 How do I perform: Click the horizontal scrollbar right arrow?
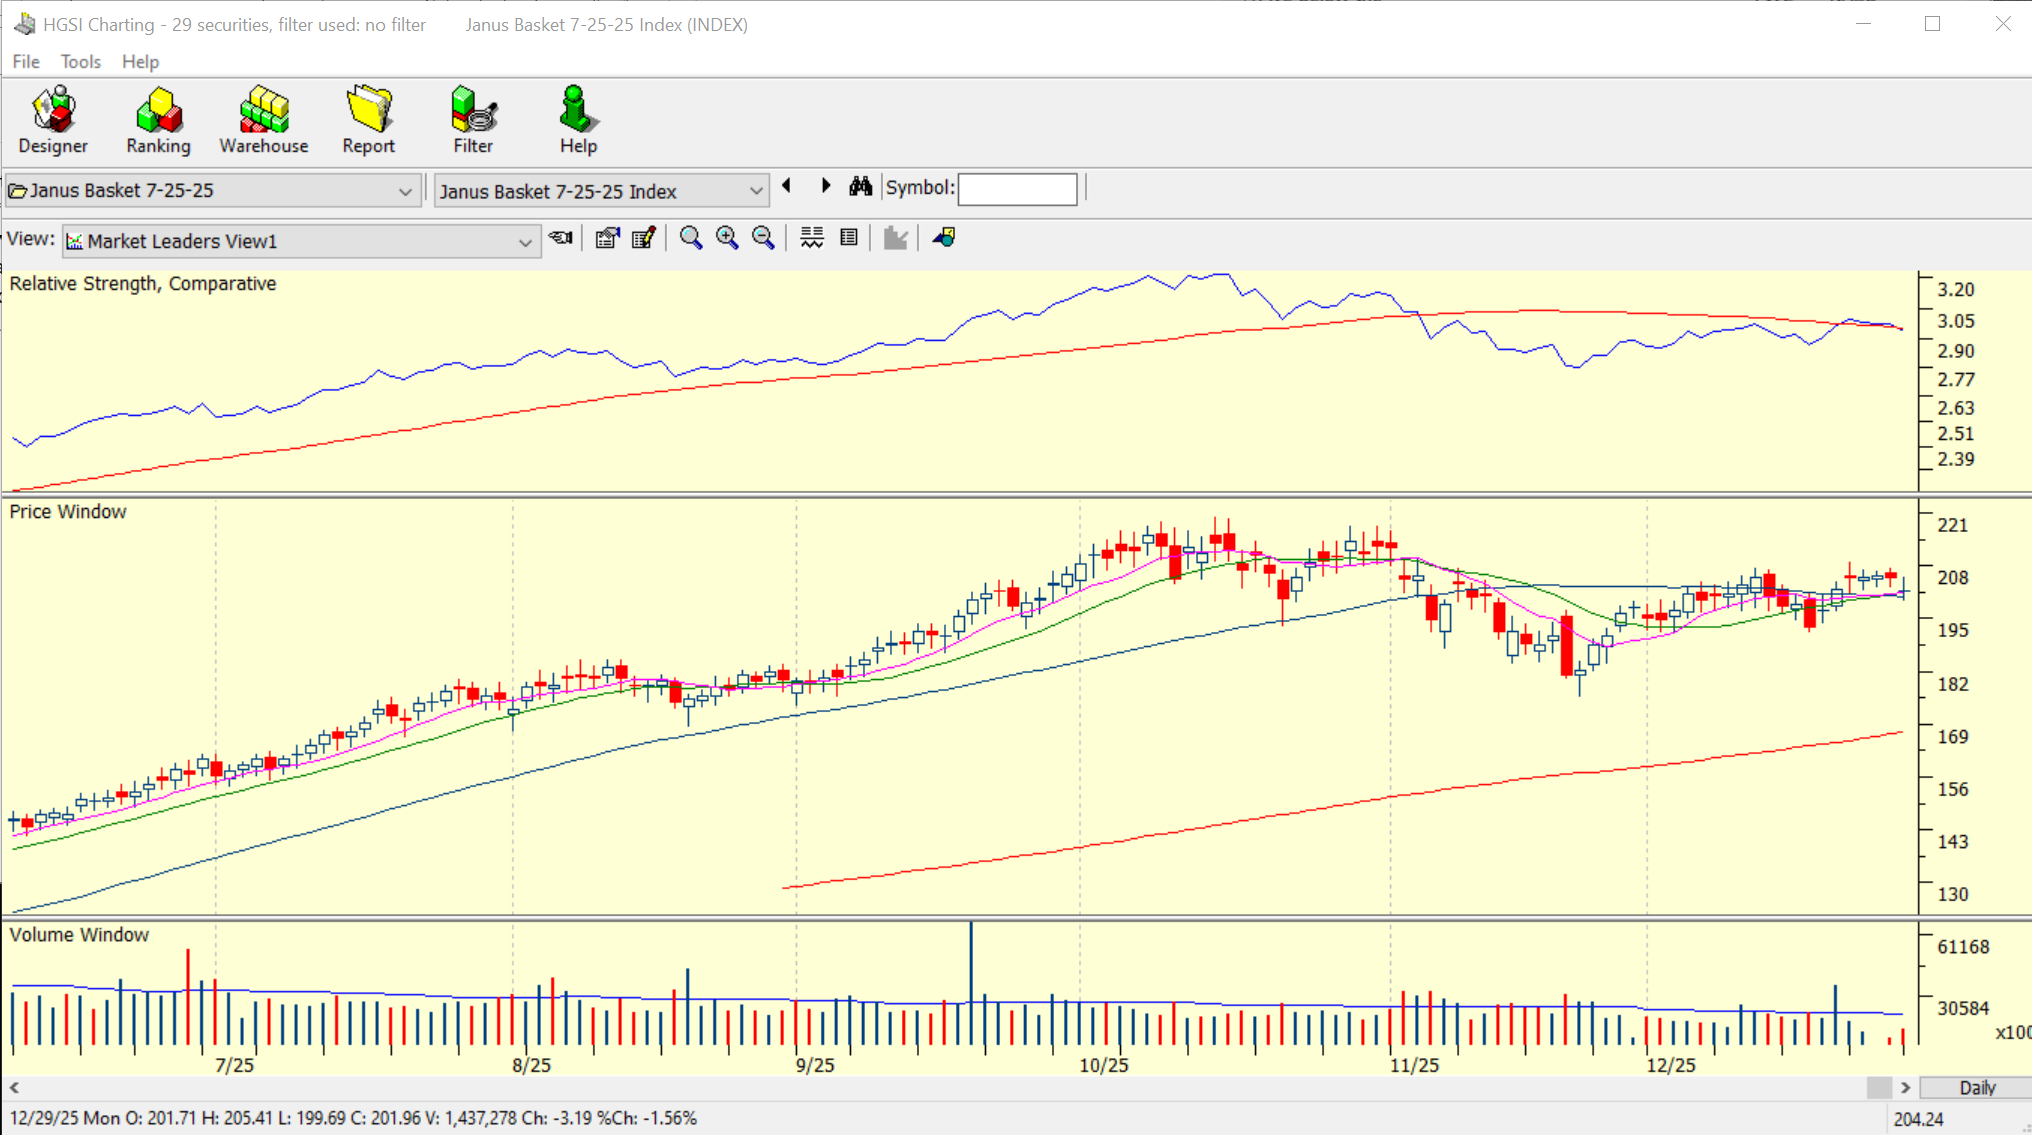click(1905, 1088)
